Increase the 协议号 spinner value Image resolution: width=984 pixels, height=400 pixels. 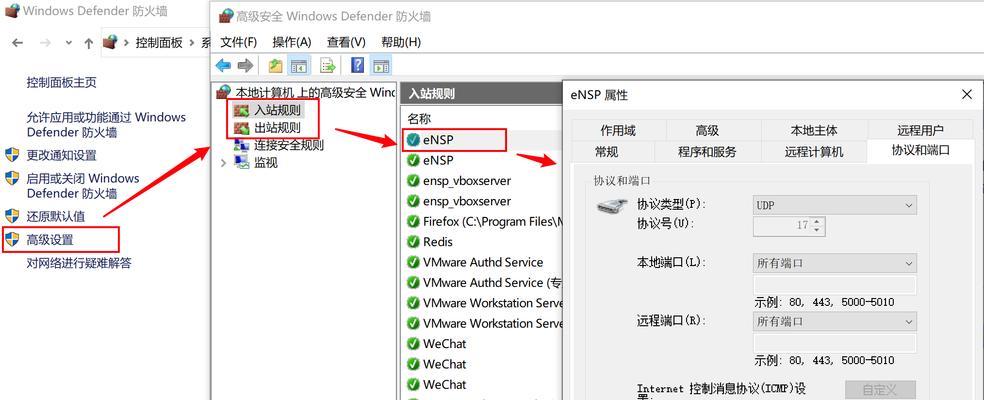point(816,221)
